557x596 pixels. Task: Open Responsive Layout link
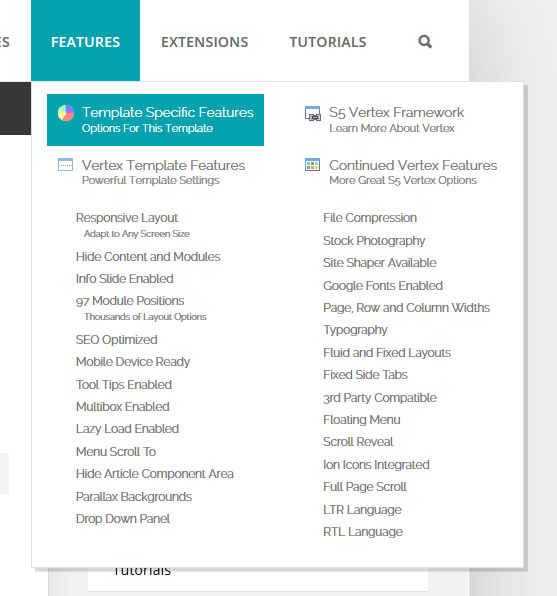[127, 218]
